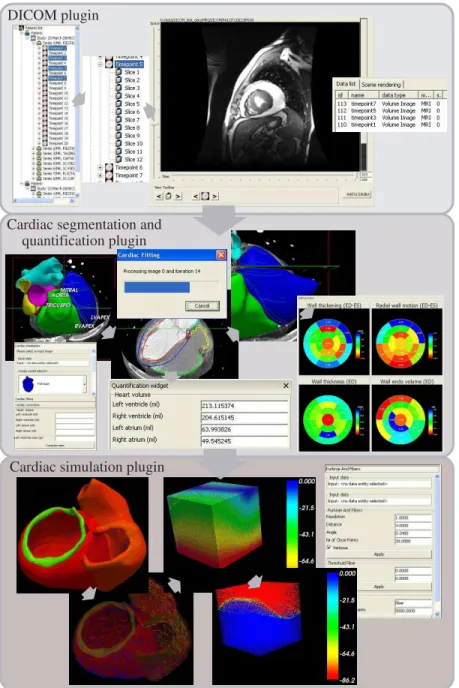Click the Left atrium (ml) value field

tap(244, 429)
